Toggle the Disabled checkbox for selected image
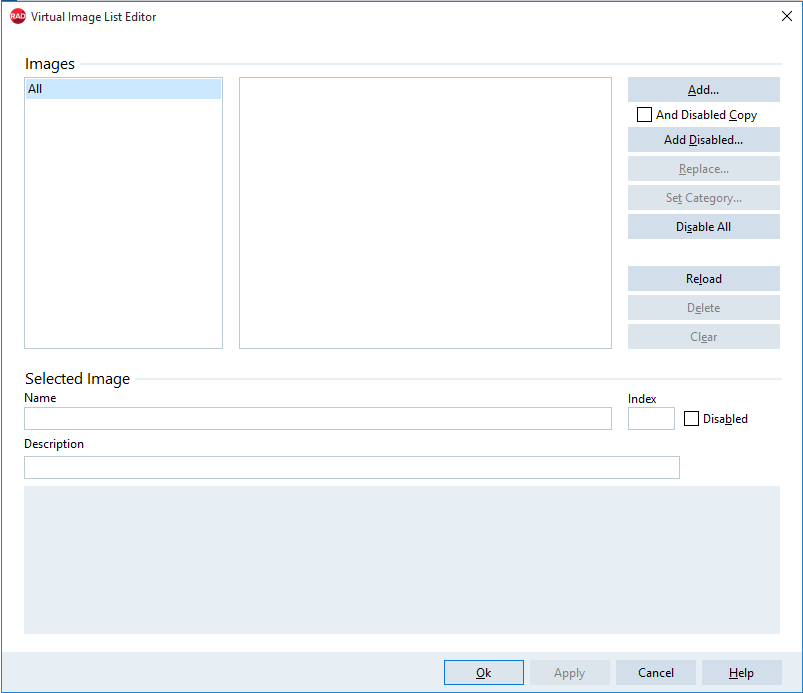This screenshot has width=803, height=693. 691,418
